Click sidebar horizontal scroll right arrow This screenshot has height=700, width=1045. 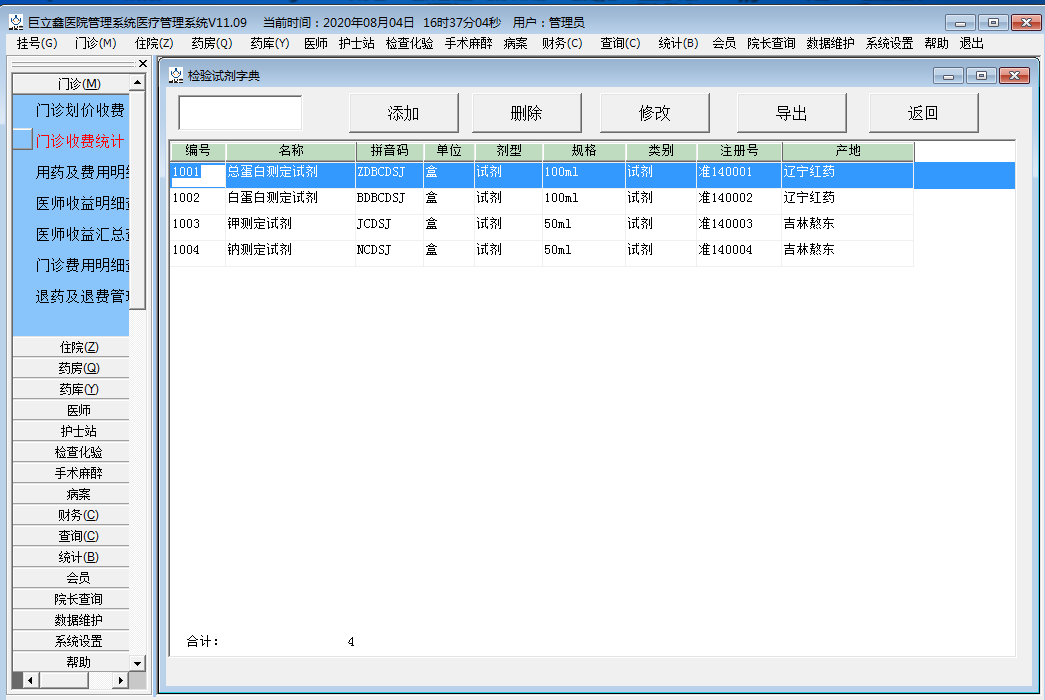tap(121, 680)
